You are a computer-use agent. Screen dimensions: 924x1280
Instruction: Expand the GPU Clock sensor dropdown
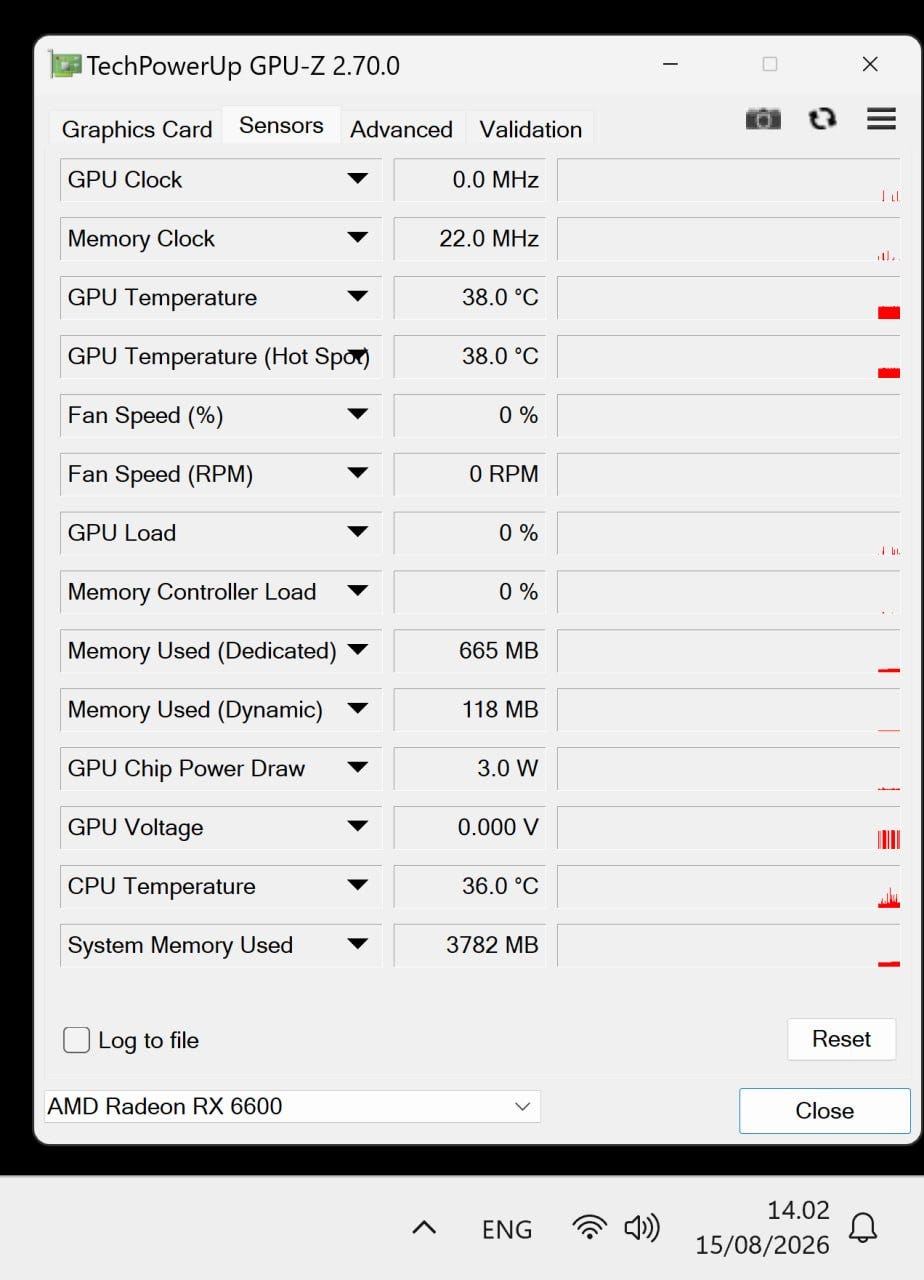pyautogui.click(x=357, y=179)
